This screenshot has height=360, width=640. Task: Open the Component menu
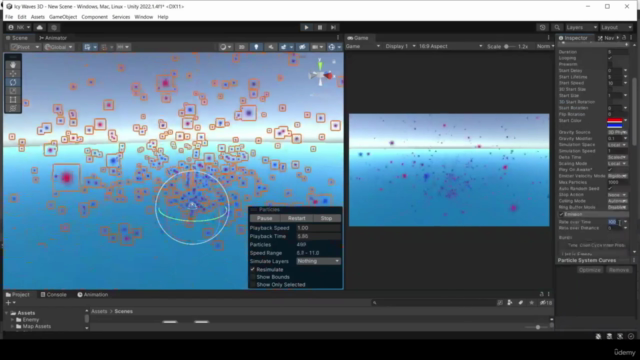tap(94, 17)
